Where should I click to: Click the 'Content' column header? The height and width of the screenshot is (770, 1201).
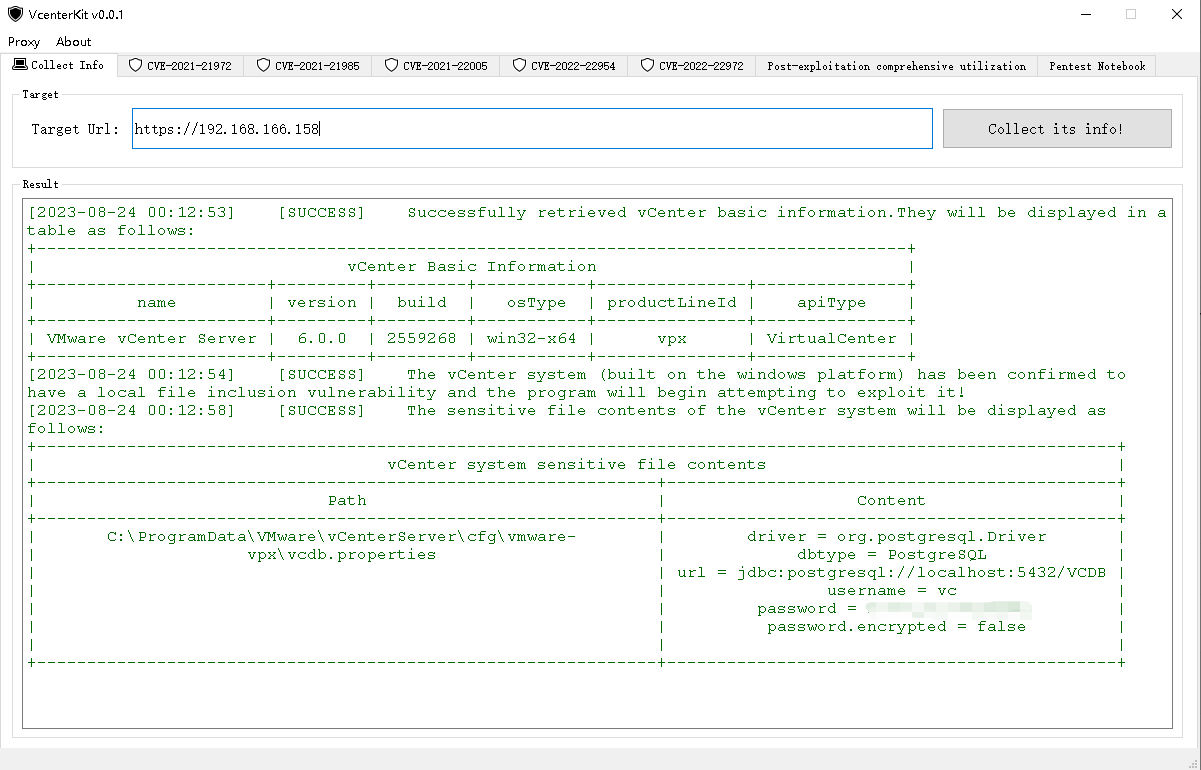[892, 501]
